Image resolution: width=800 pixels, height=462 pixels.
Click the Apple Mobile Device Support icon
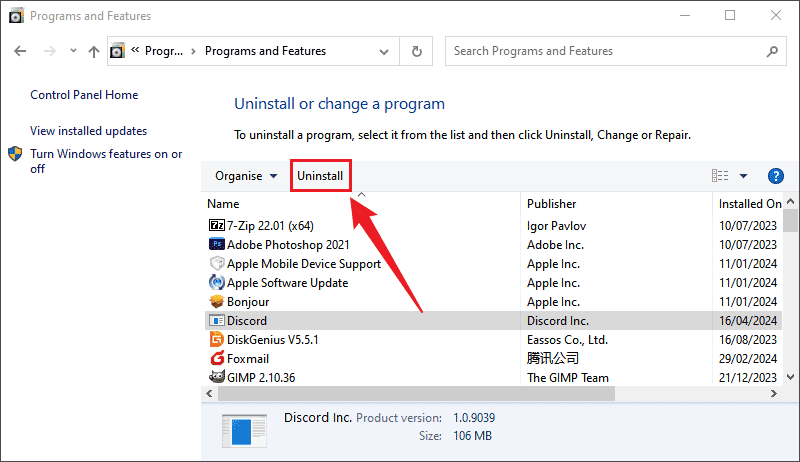point(217,263)
